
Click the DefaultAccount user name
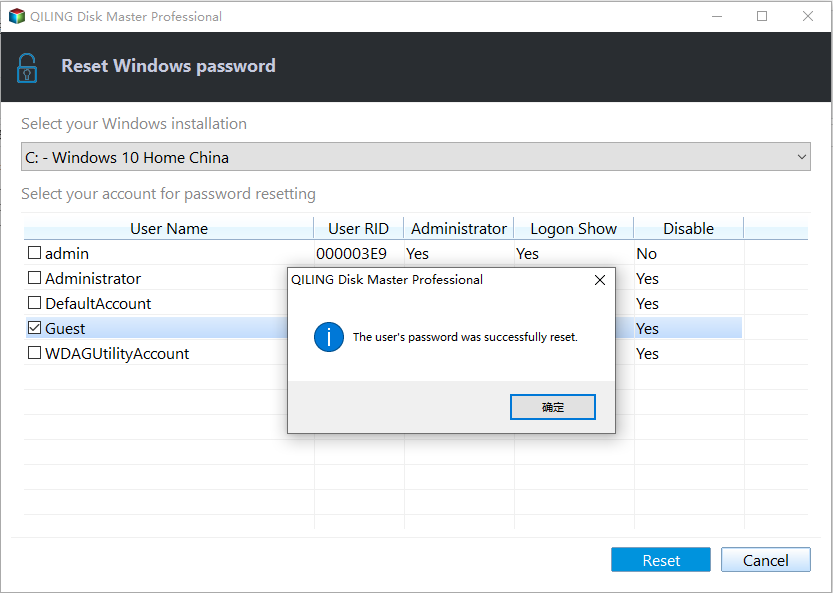pyautogui.click(x=98, y=303)
